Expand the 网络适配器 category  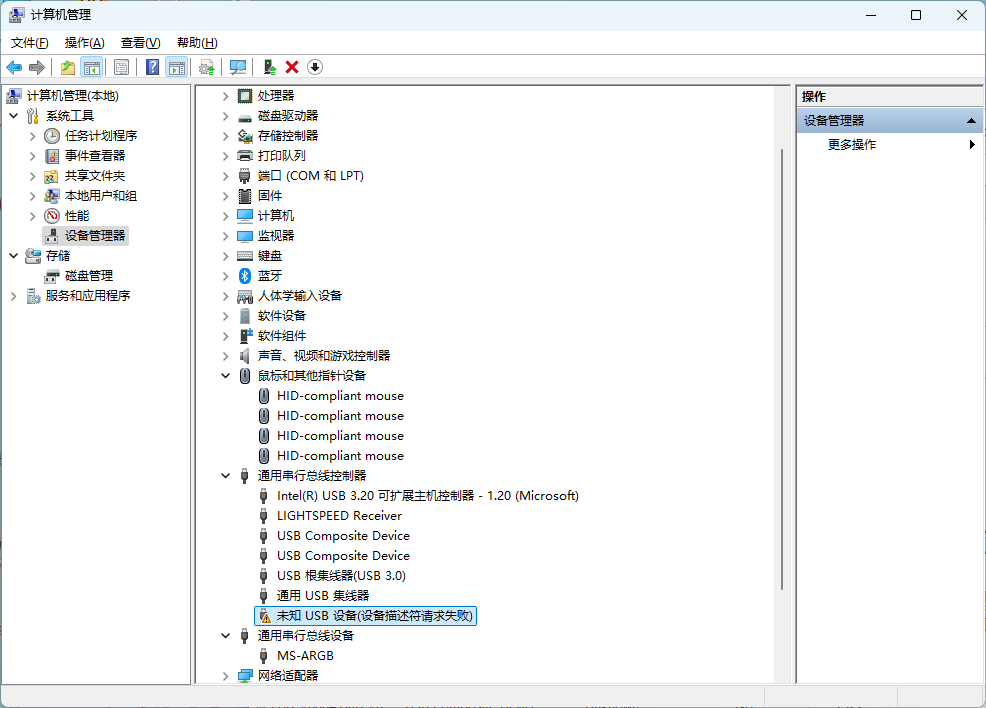click(225, 676)
